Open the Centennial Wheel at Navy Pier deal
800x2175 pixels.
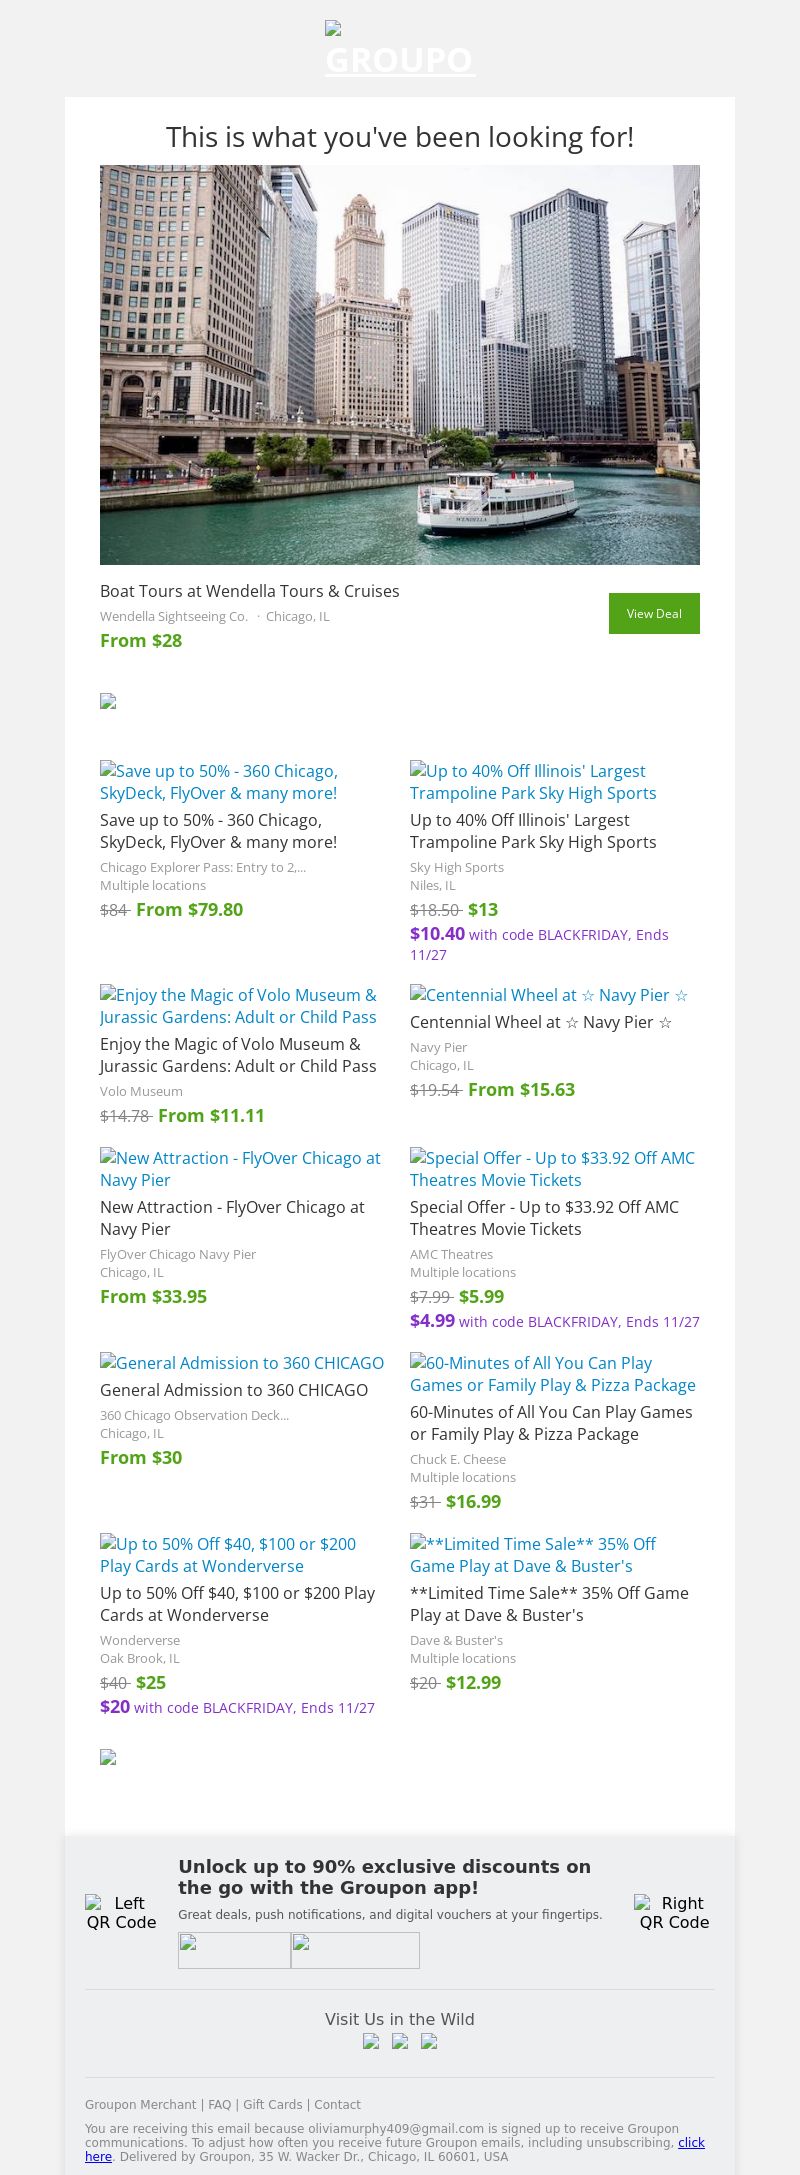pyautogui.click(x=541, y=1022)
